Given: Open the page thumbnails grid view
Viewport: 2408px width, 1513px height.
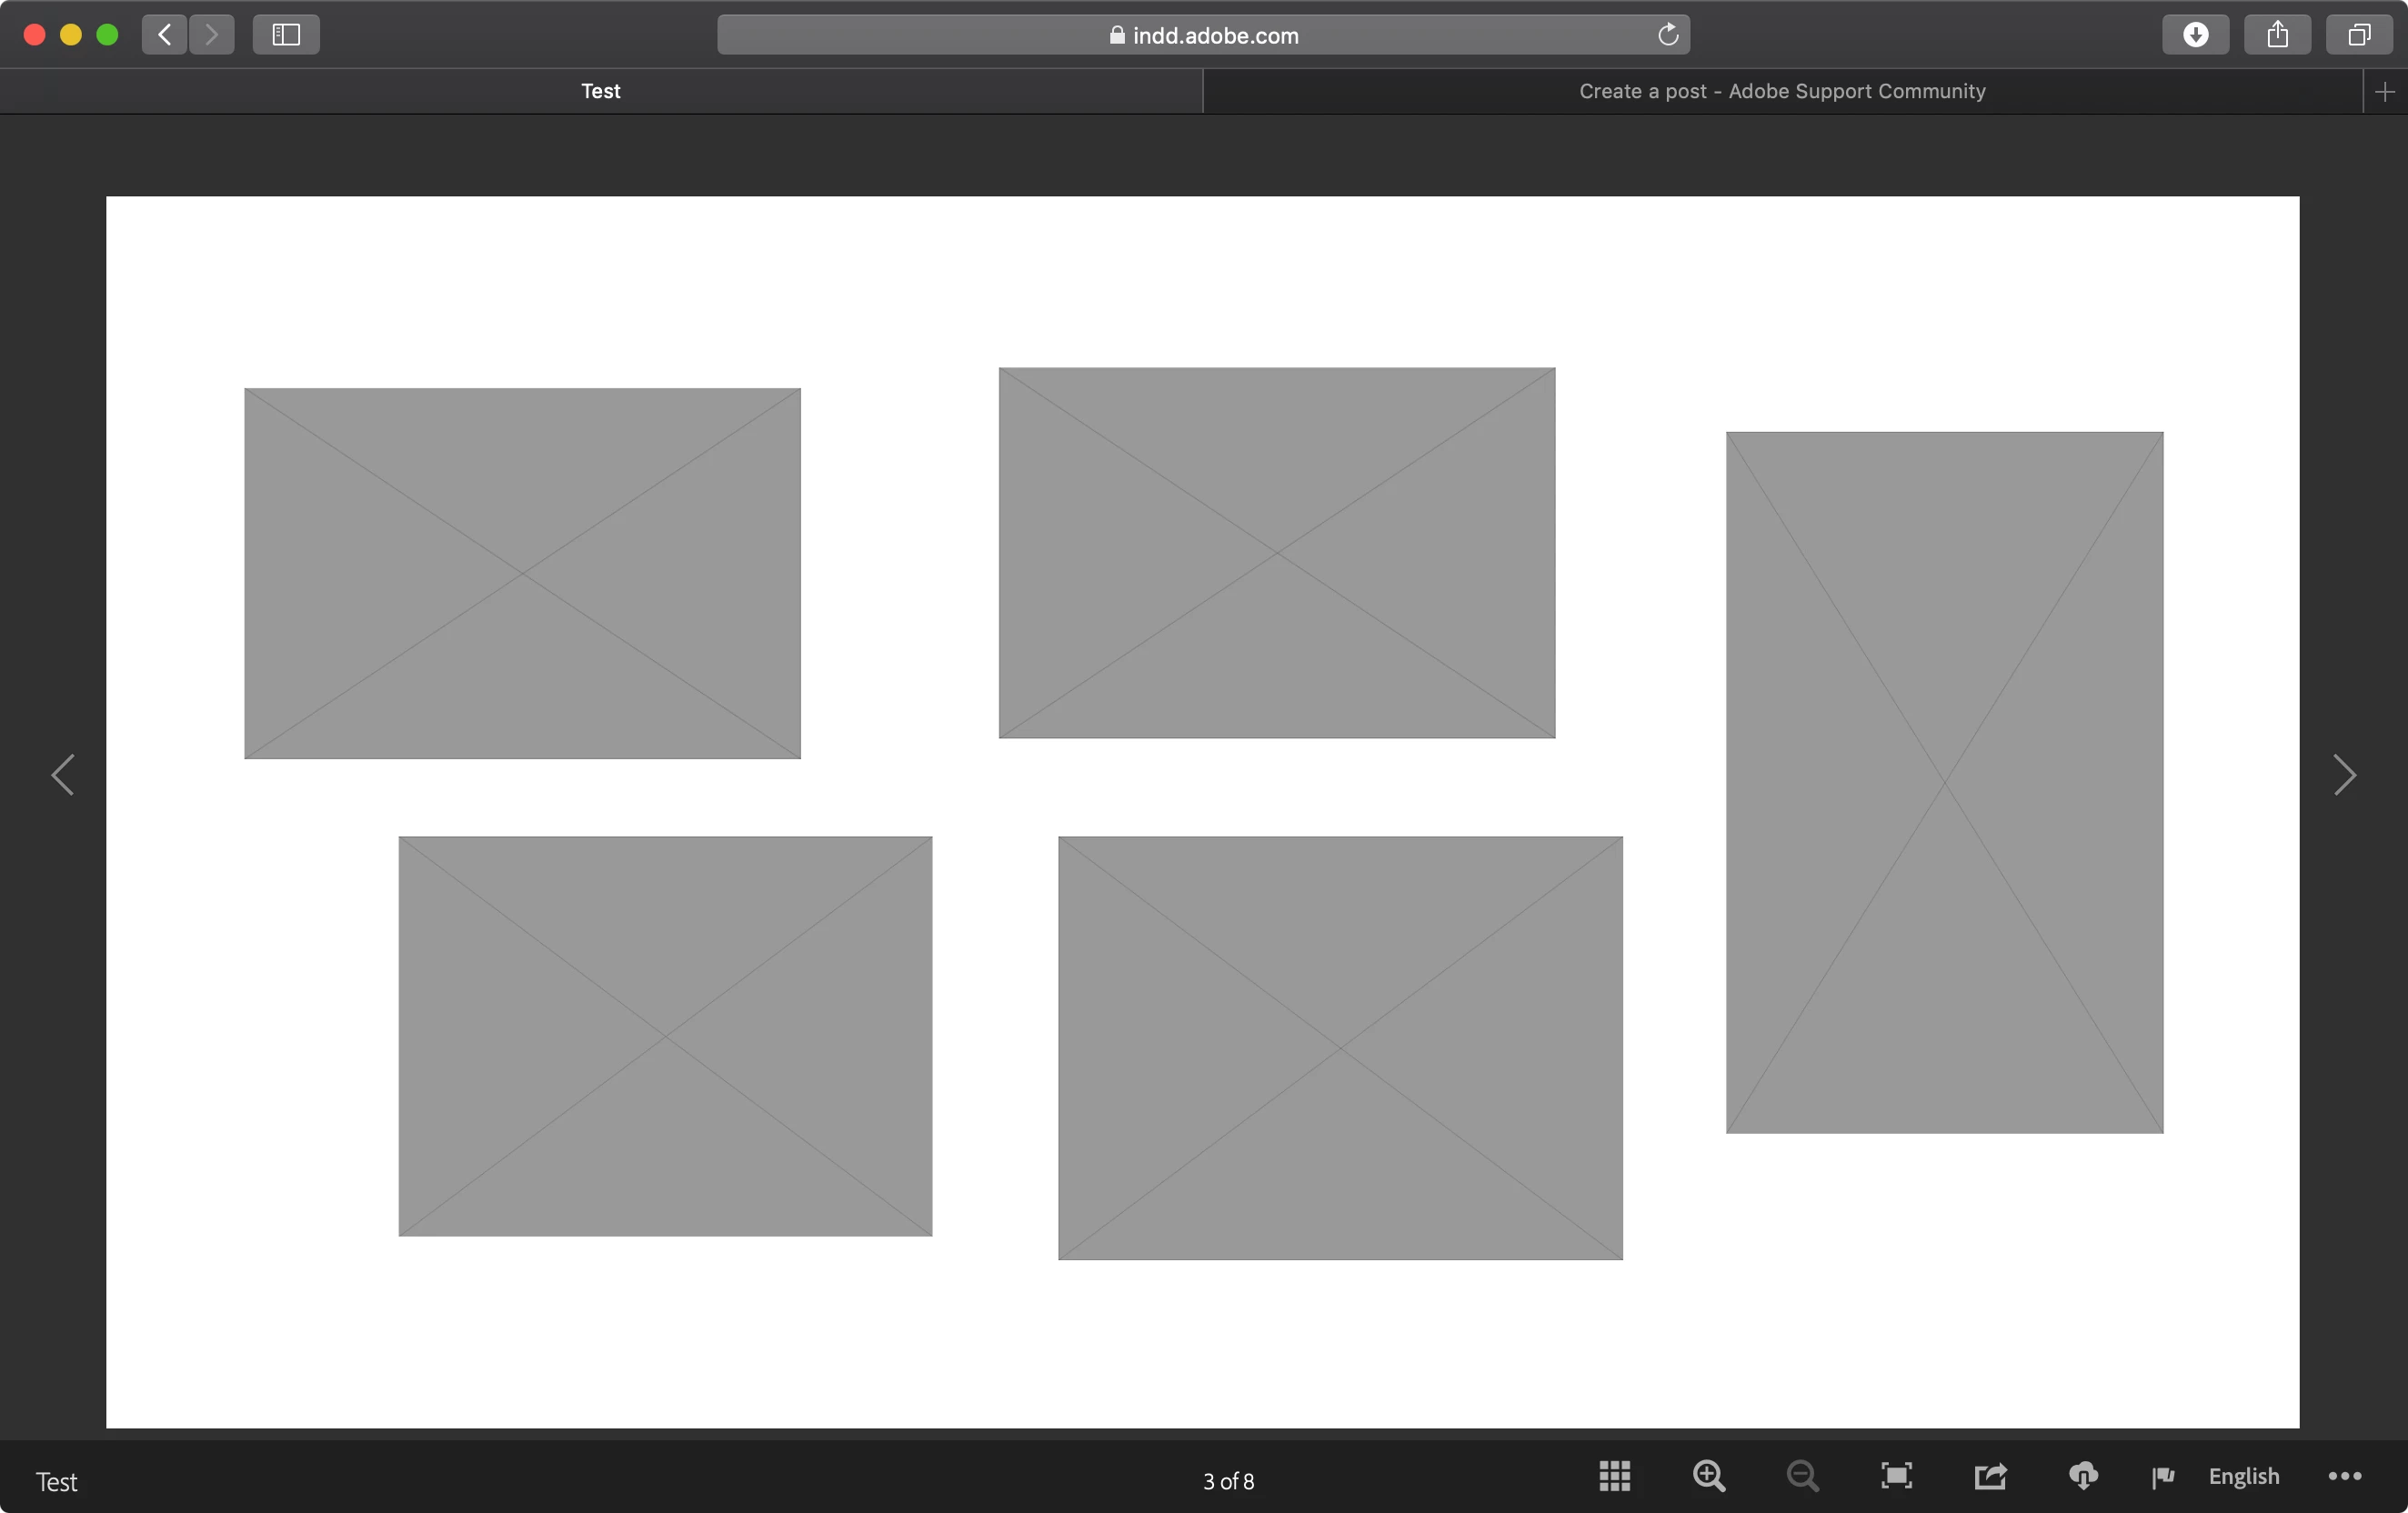Looking at the screenshot, I should (1614, 1476).
